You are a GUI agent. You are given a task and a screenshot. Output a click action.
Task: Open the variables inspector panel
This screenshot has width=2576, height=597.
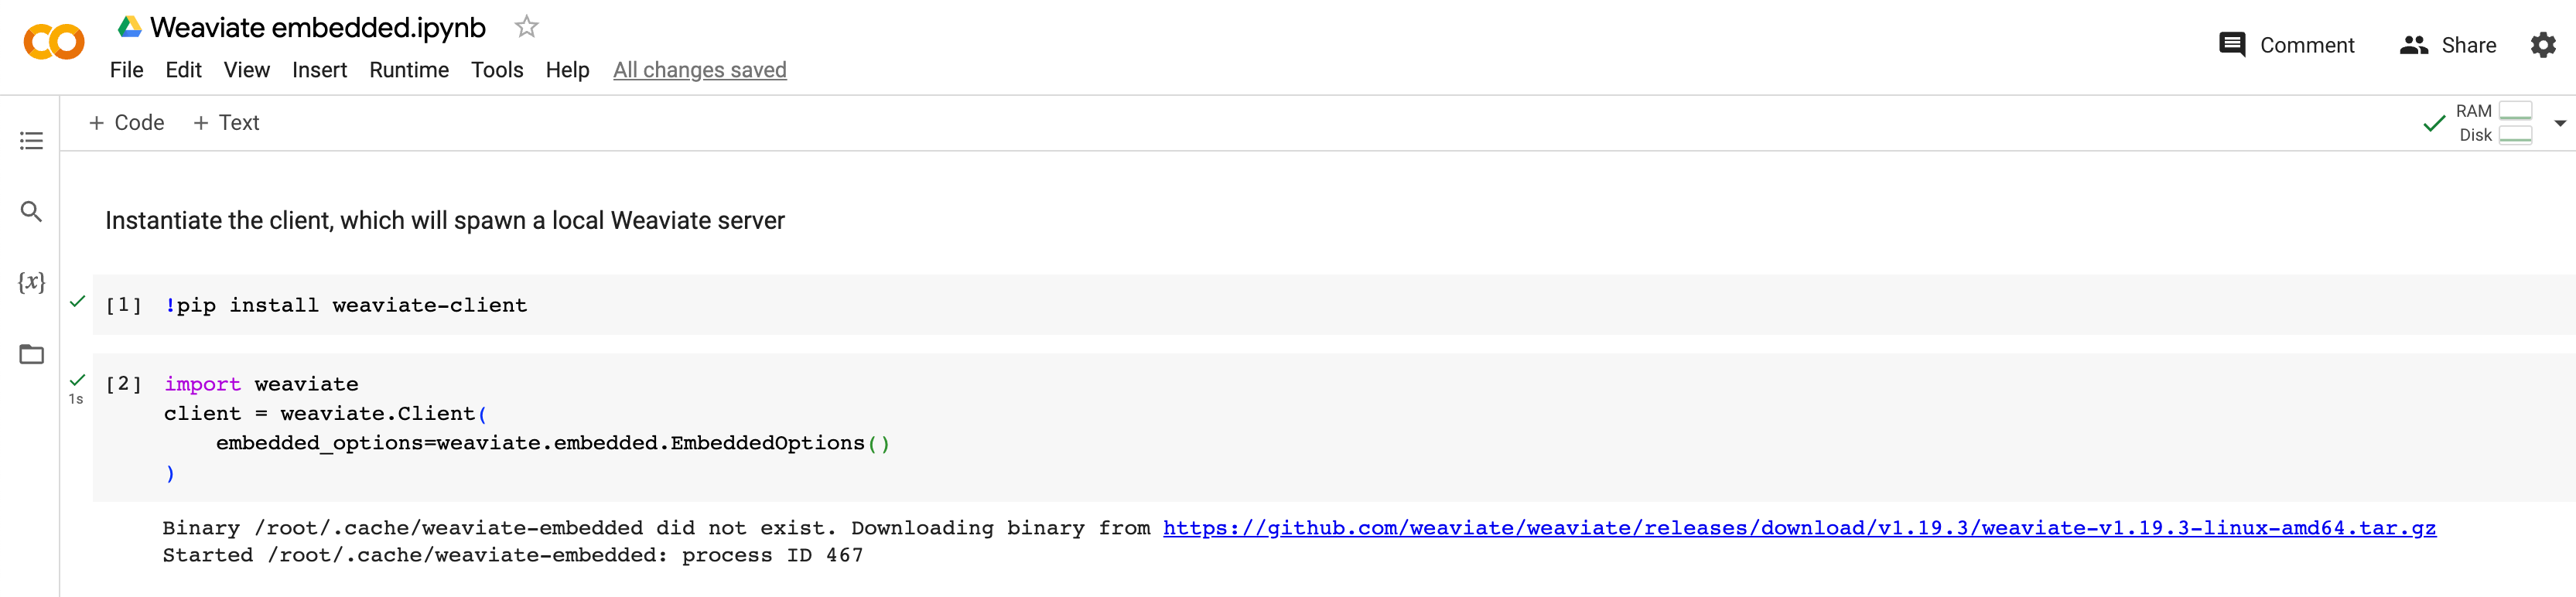31,282
